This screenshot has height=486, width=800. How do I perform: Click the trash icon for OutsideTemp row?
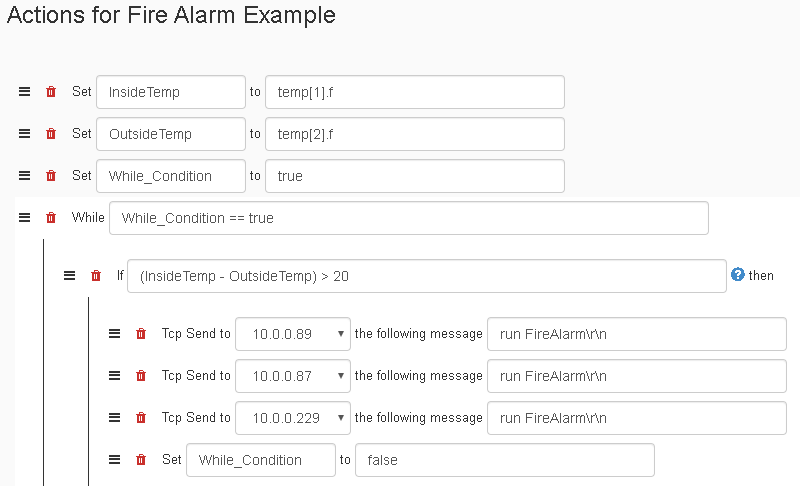[51, 134]
